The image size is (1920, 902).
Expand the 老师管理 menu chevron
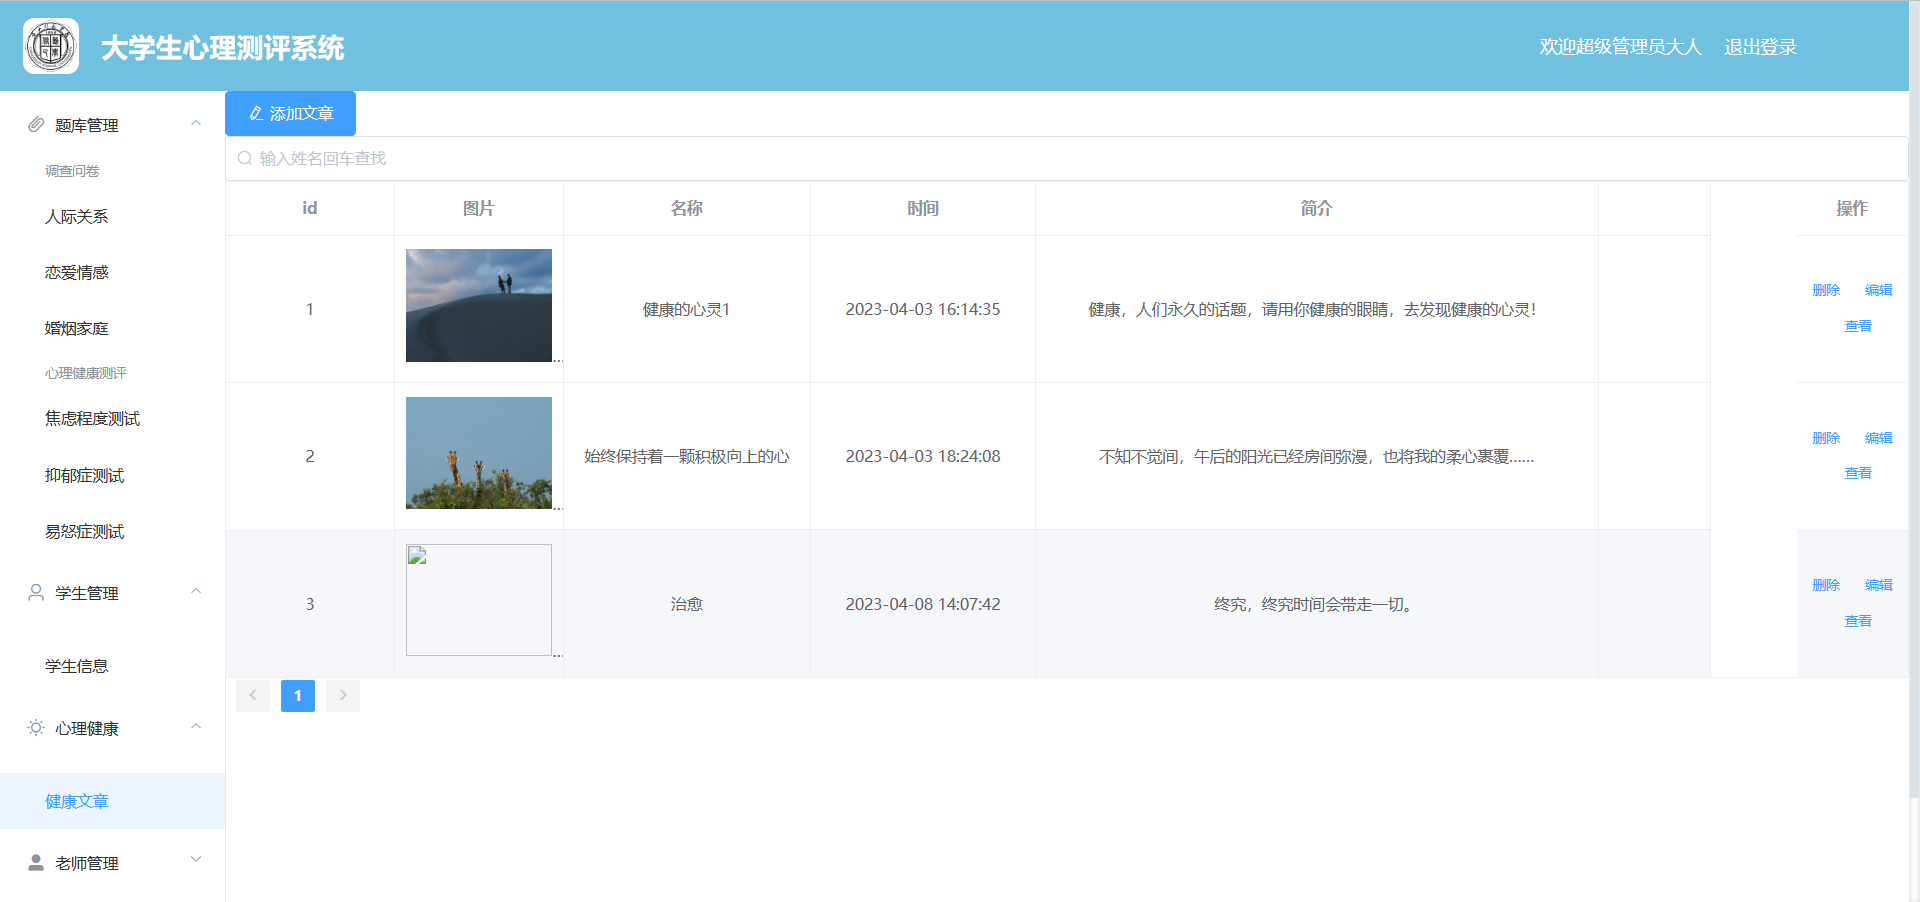click(196, 859)
